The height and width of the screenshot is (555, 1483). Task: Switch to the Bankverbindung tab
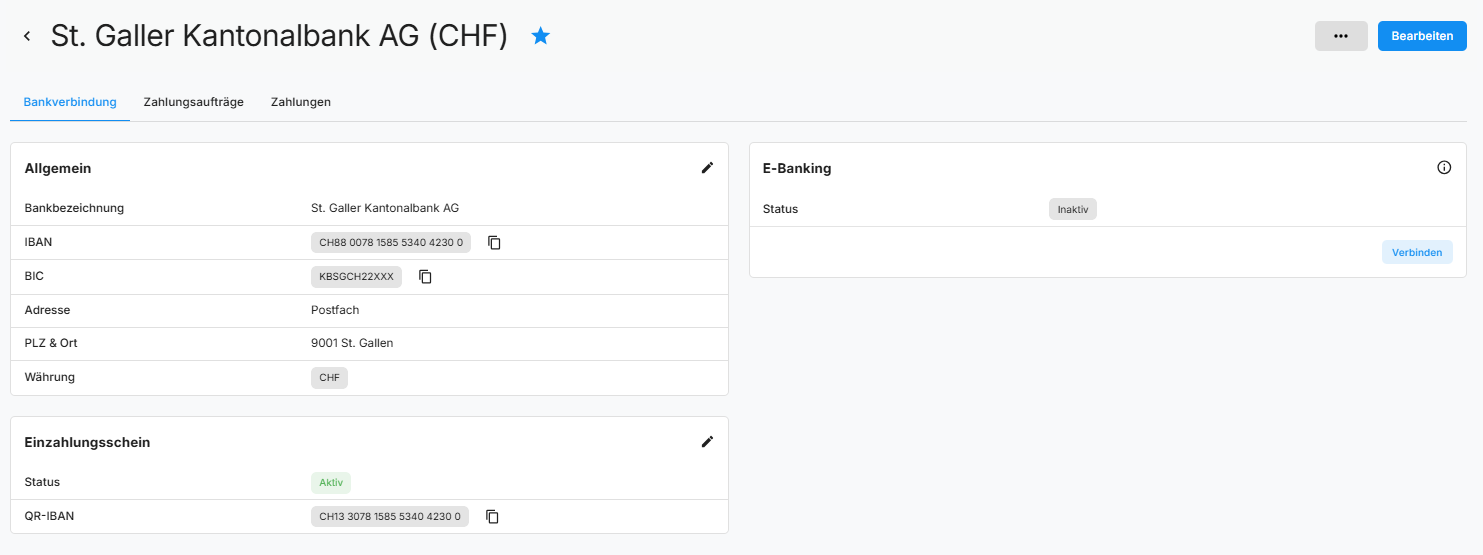(70, 102)
